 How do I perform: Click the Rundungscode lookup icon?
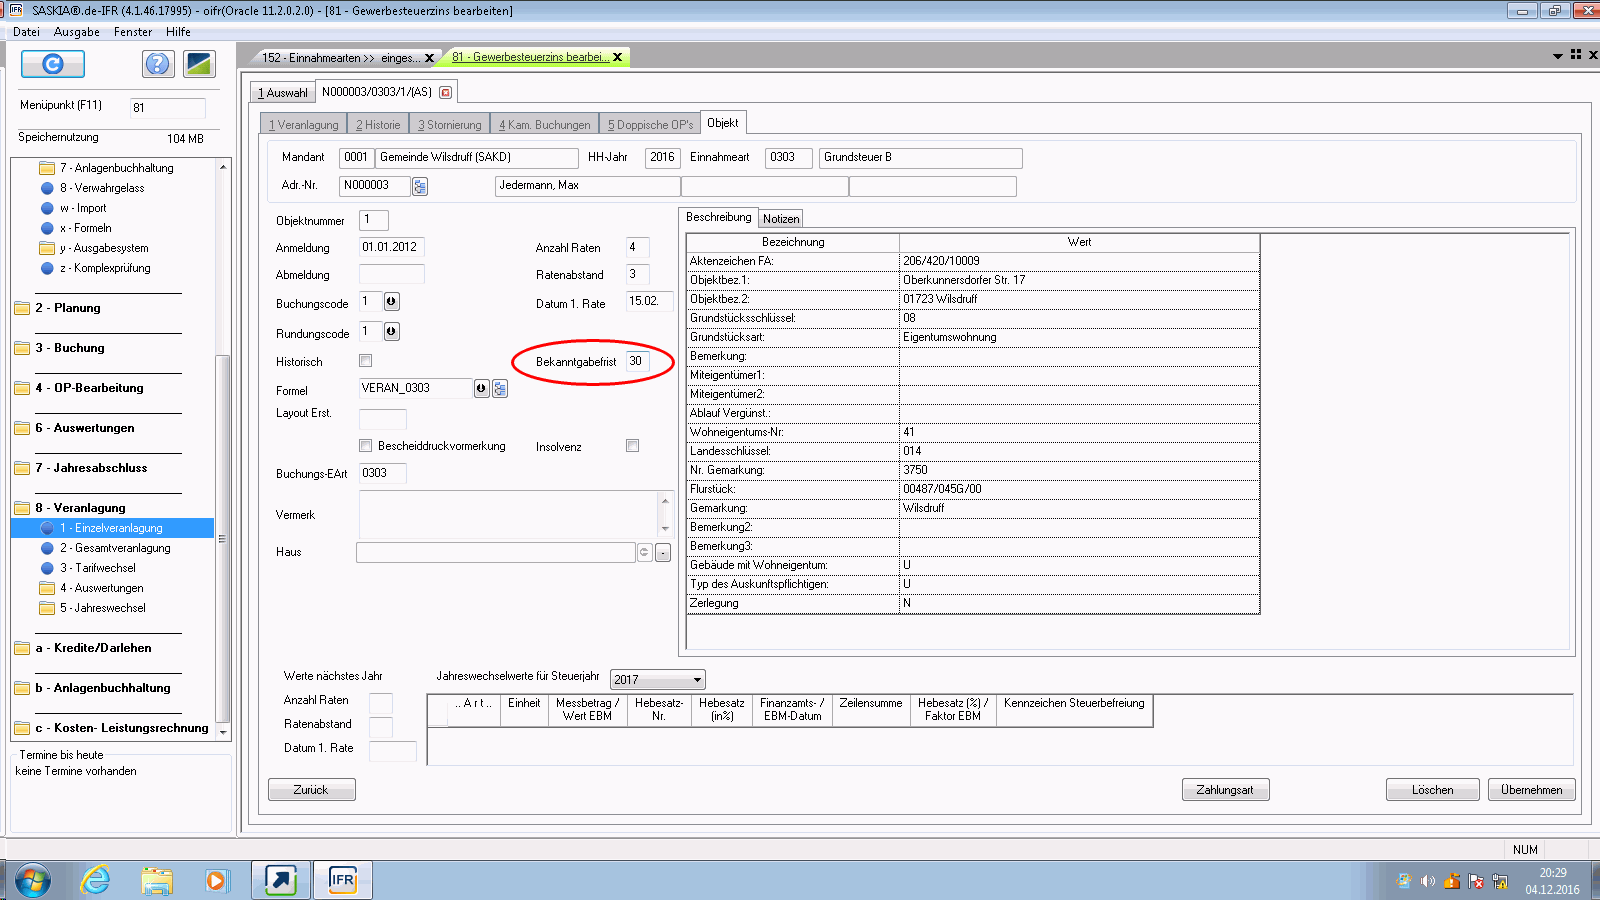391,332
